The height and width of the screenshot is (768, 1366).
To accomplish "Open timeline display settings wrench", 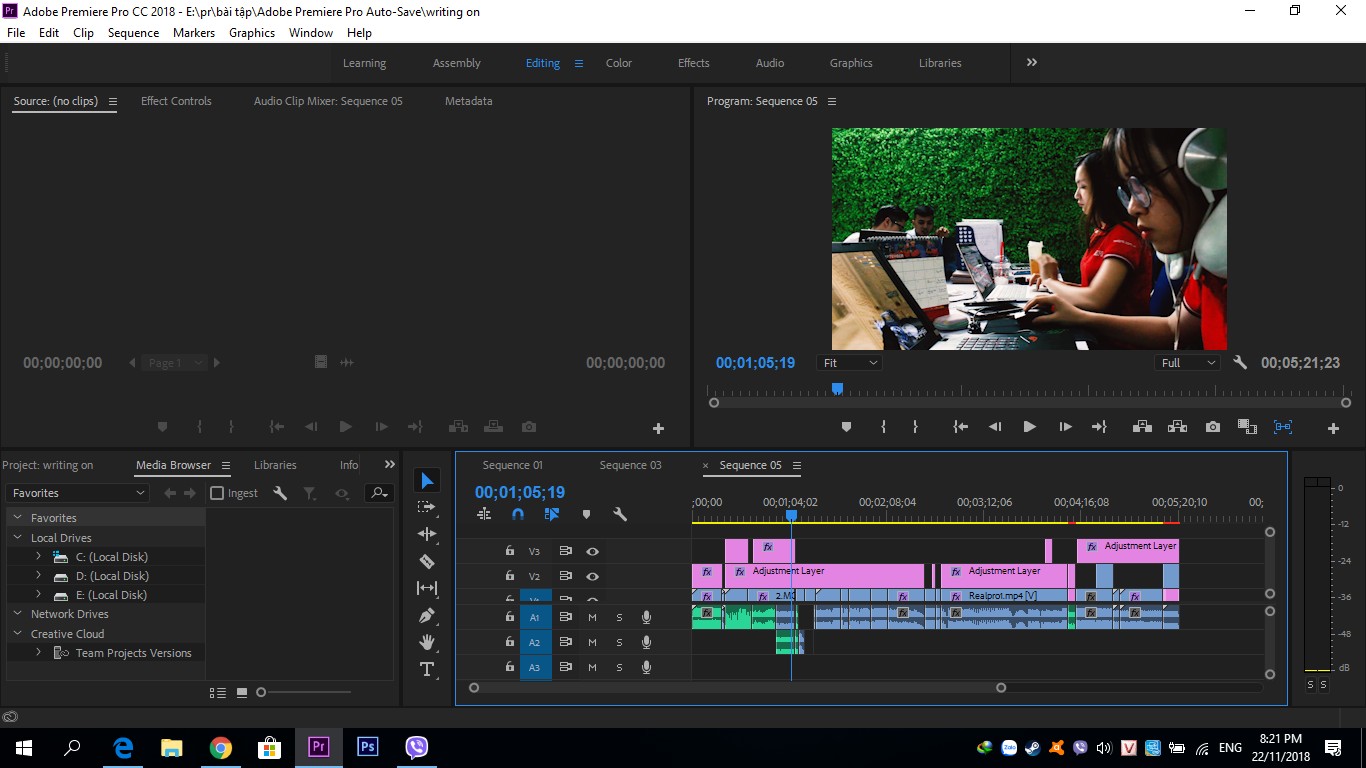I will pyautogui.click(x=620, y=514).
